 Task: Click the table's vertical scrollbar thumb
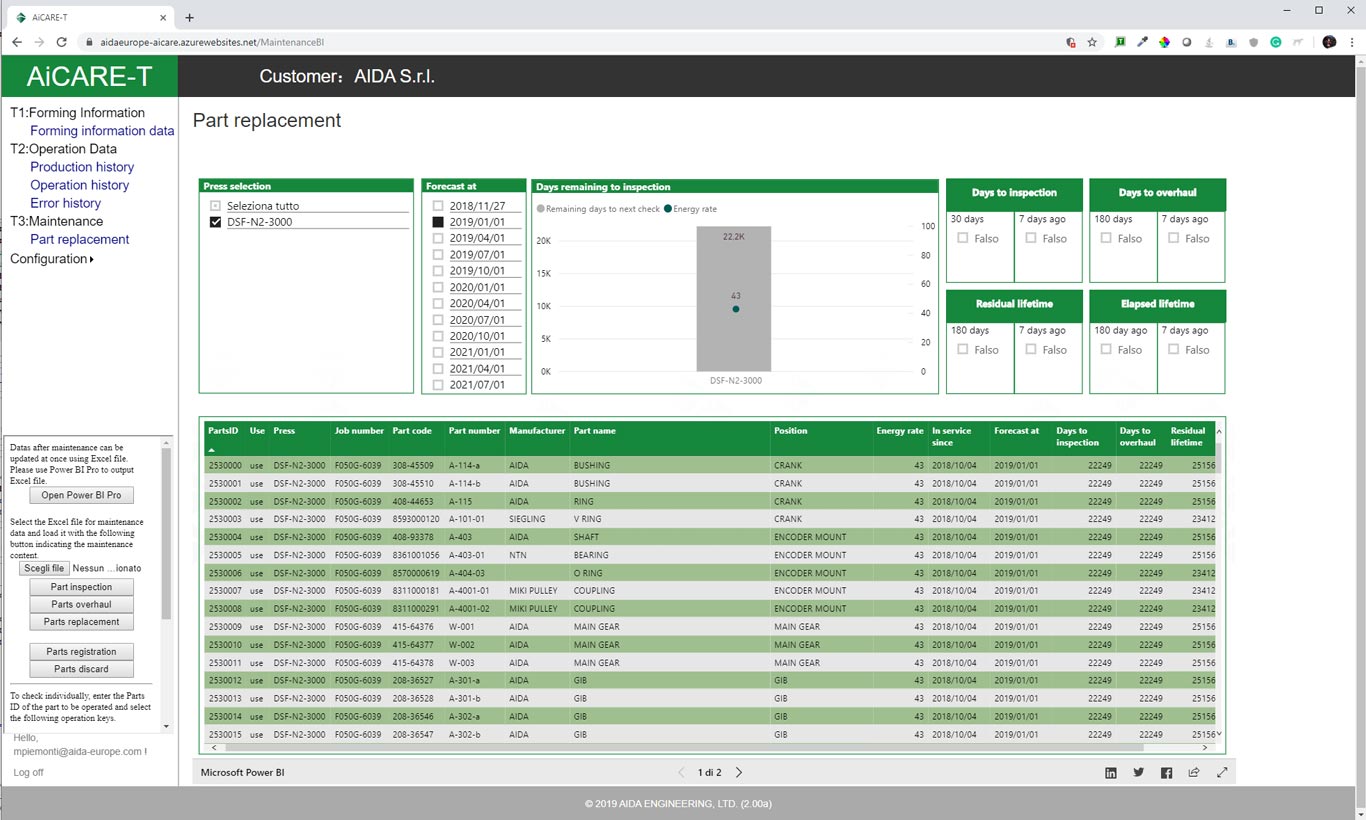(x=1218, y=457)
